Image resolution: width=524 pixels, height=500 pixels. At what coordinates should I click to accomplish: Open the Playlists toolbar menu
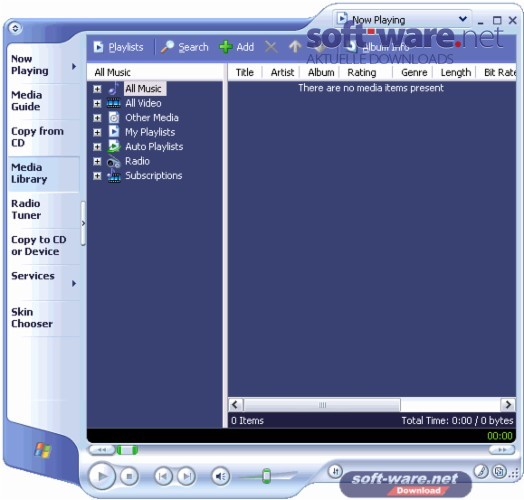click(x=118, y=47)
